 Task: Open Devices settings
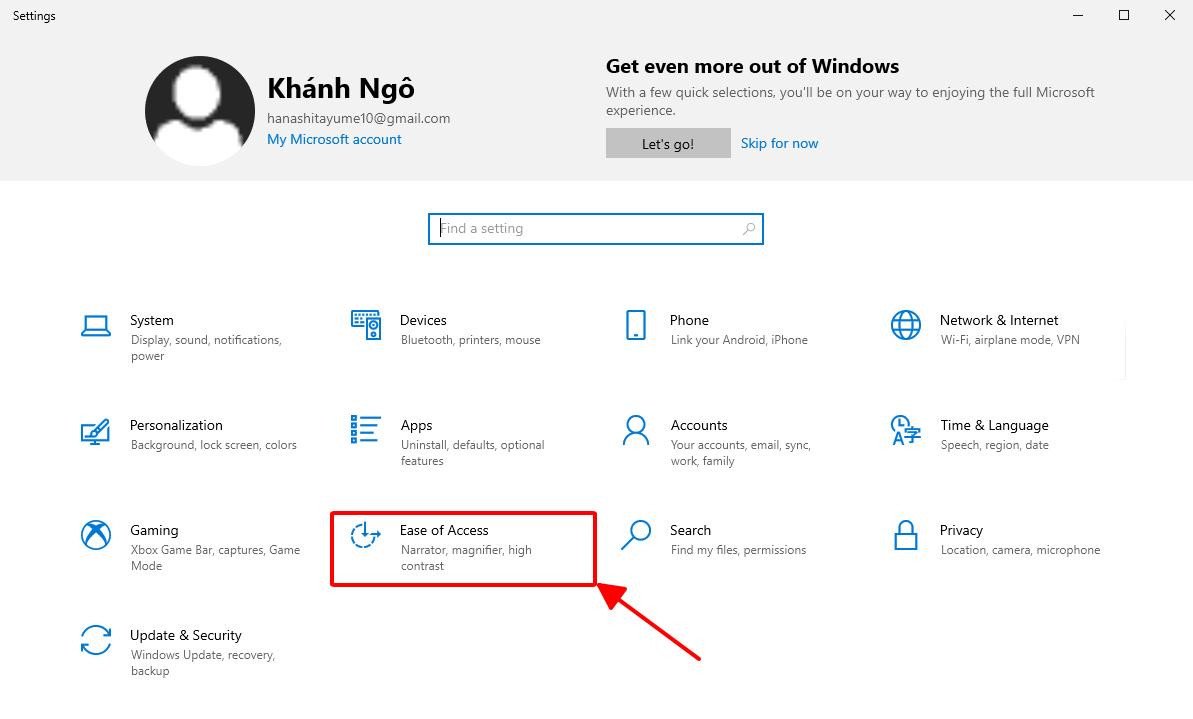coord(424,330)
